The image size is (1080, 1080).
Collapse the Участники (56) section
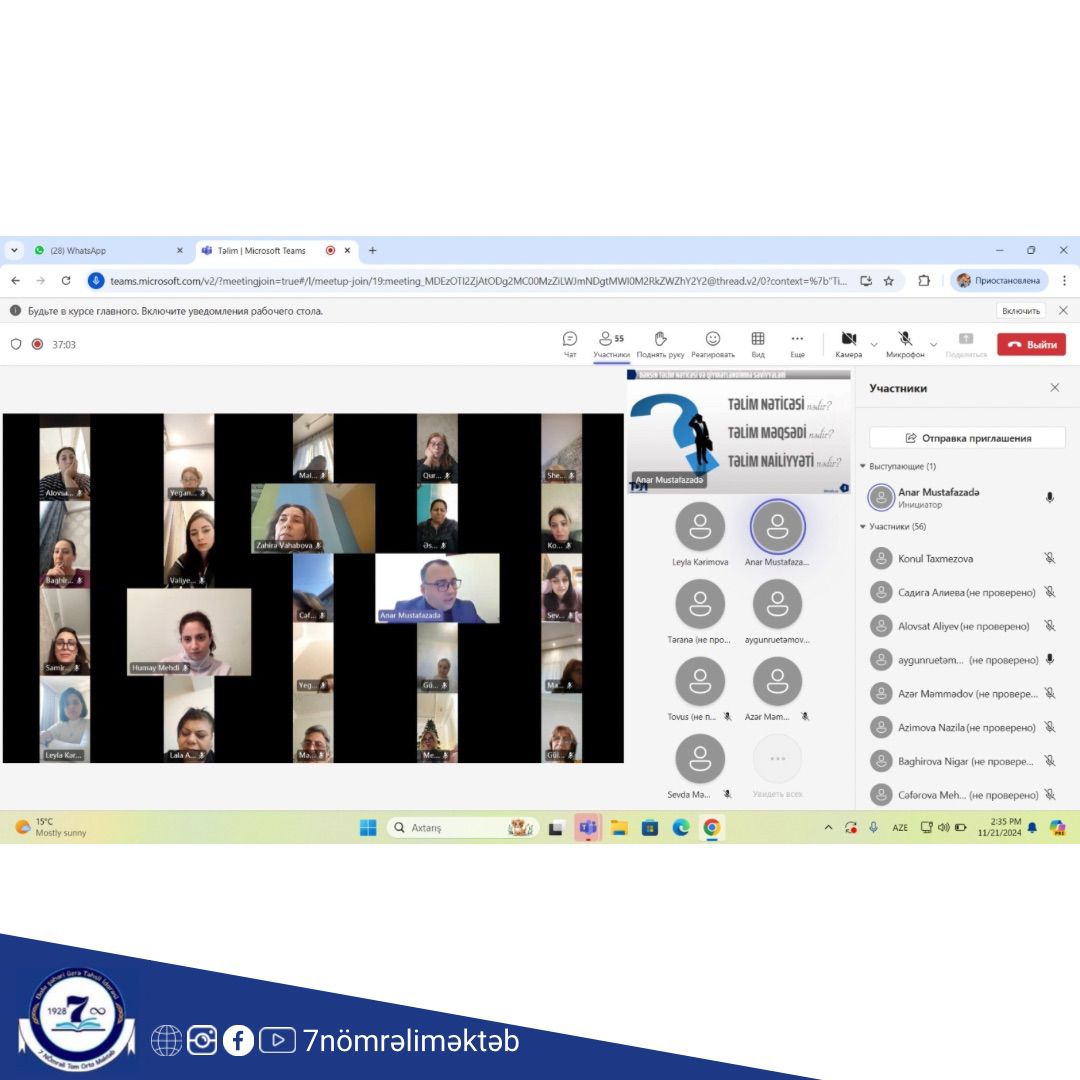click(893, 526)
